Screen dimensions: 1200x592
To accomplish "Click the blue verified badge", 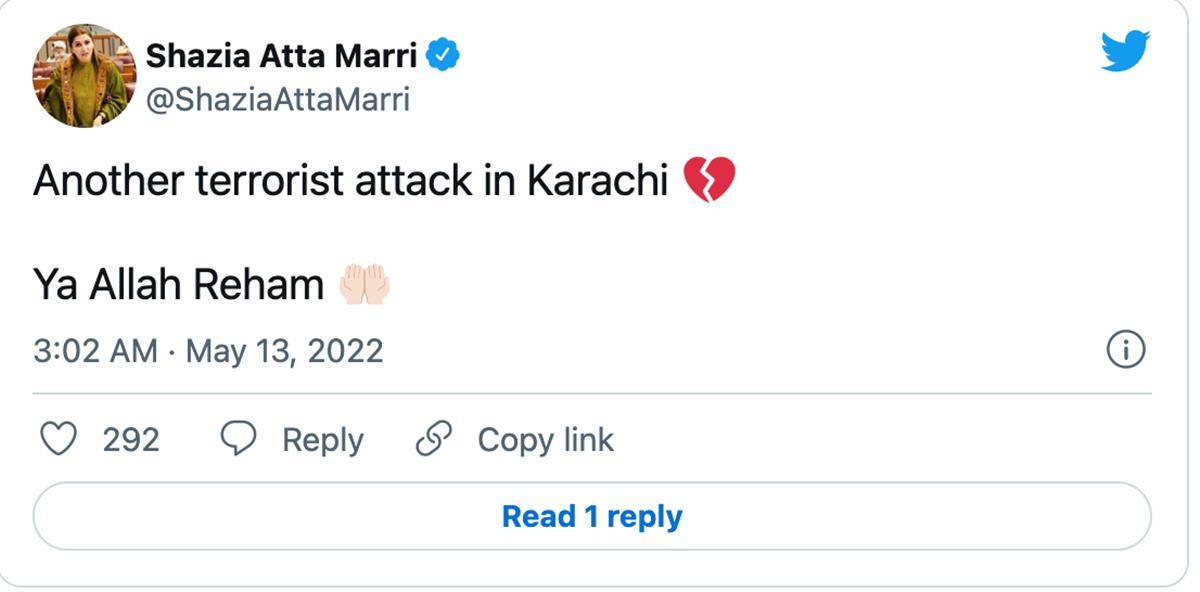I will [444, 56].
